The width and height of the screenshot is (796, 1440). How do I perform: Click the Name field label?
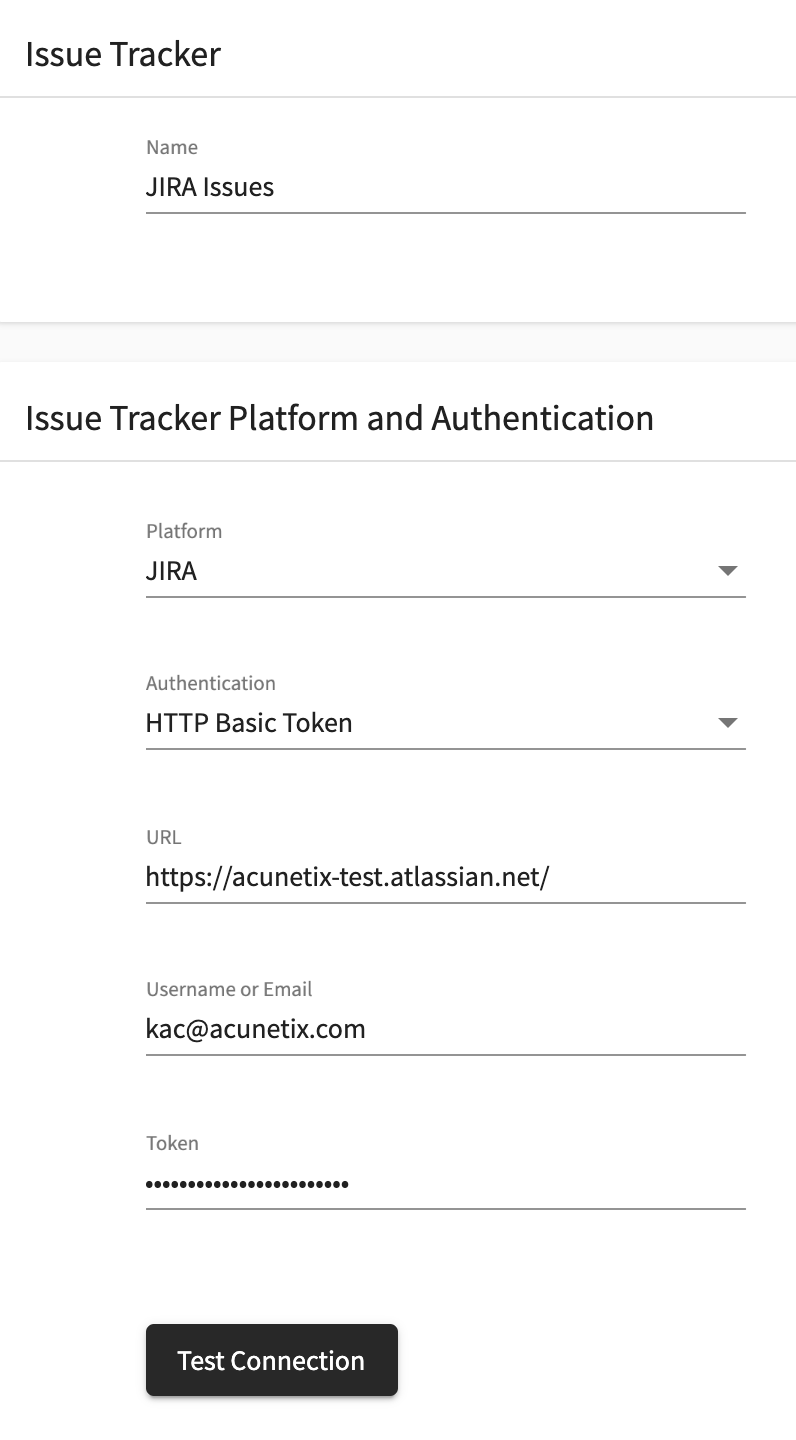pyautogui.click(x=172, y=147)
